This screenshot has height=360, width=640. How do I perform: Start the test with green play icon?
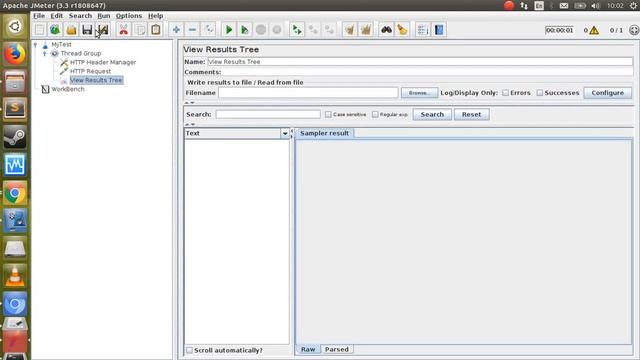[229, 30]
